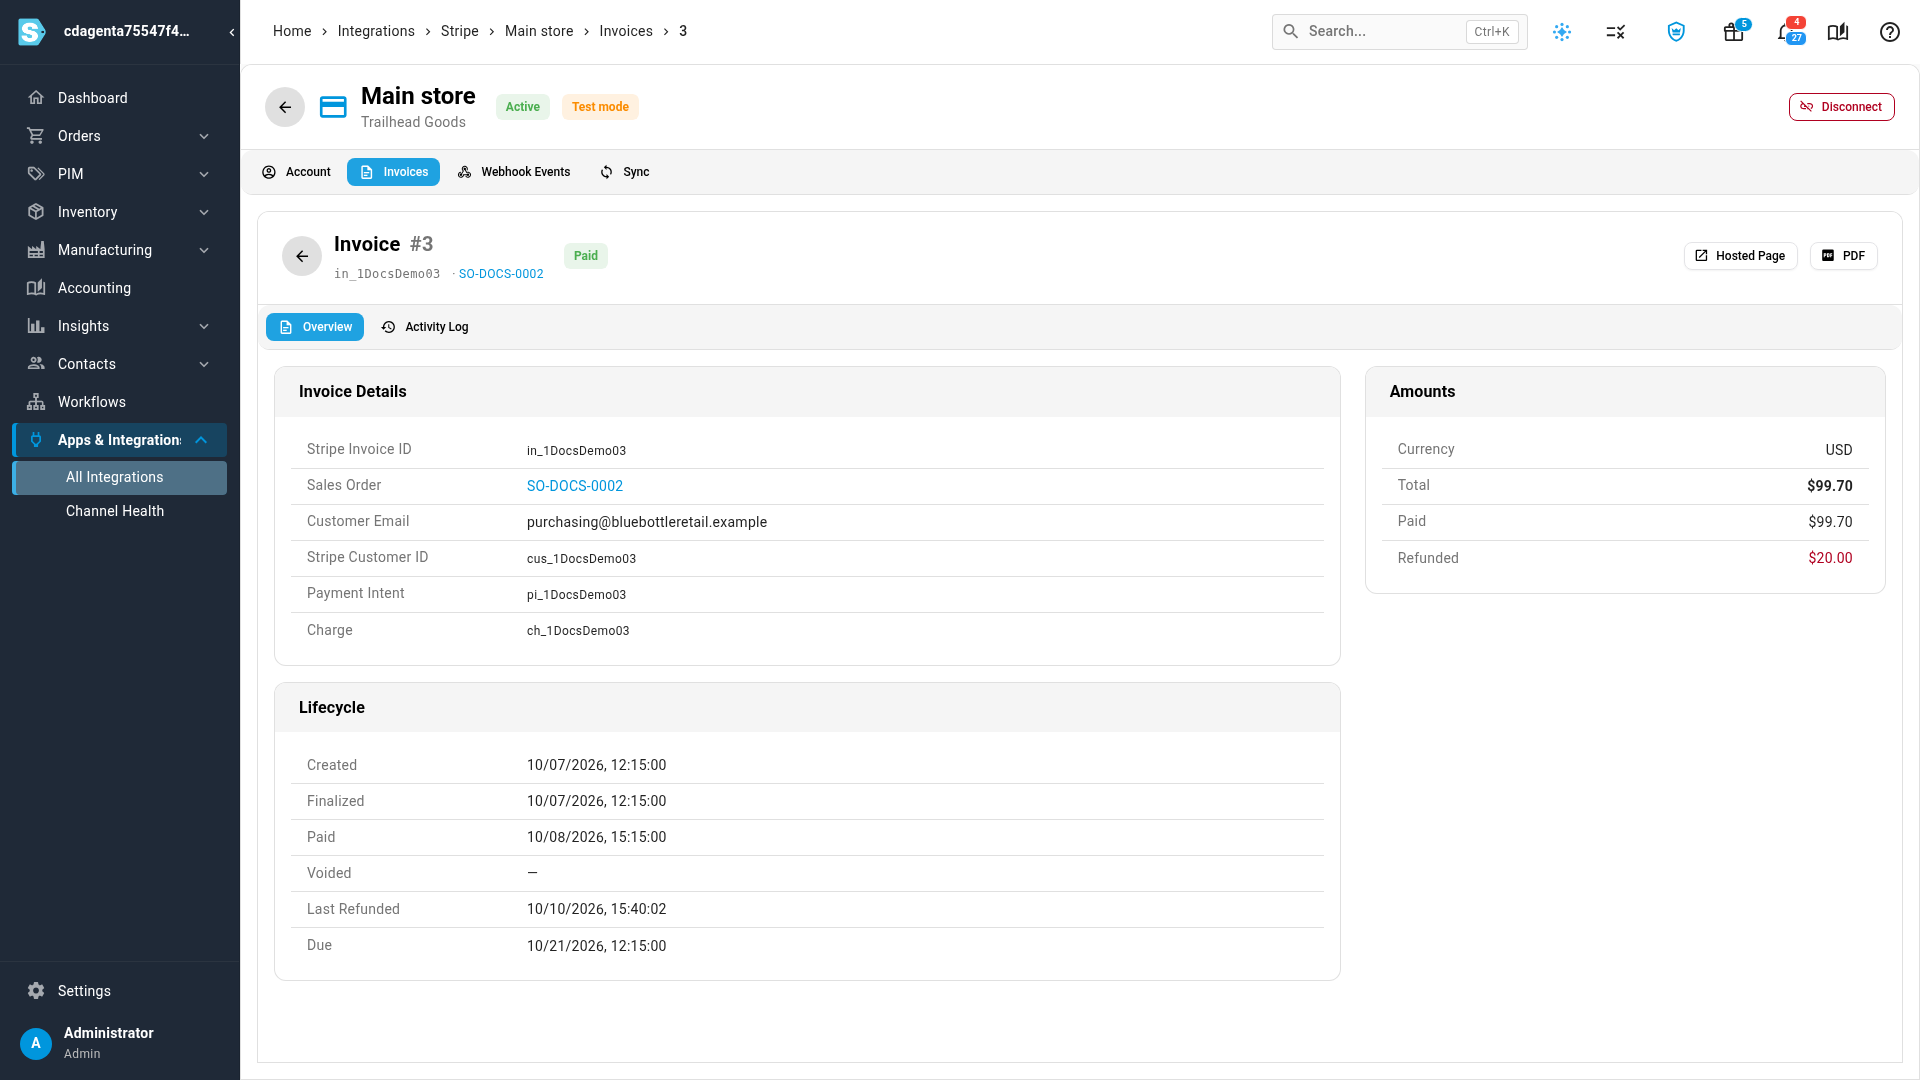The width and height of the screenshot is (1920, 1080).
Task: Select All Integrations in sidebar
Action: (x=120, y=478)
